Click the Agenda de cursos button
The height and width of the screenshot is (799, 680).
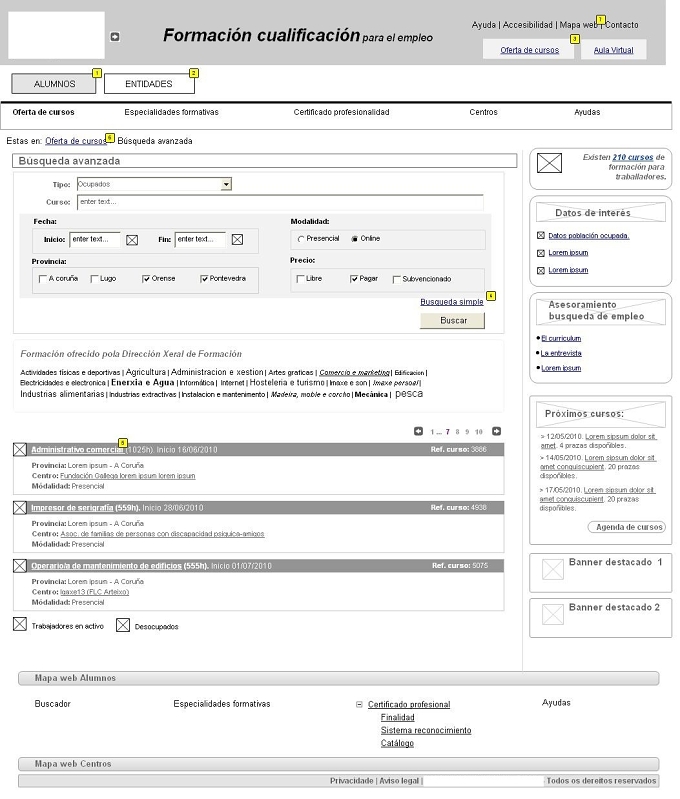(x=627, y=527)
